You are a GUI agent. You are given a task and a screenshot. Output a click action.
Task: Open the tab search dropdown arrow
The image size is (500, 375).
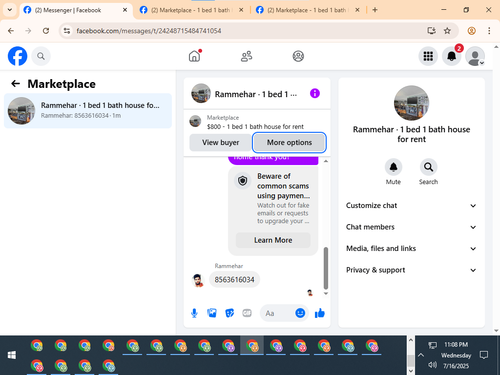pos(10,10)
